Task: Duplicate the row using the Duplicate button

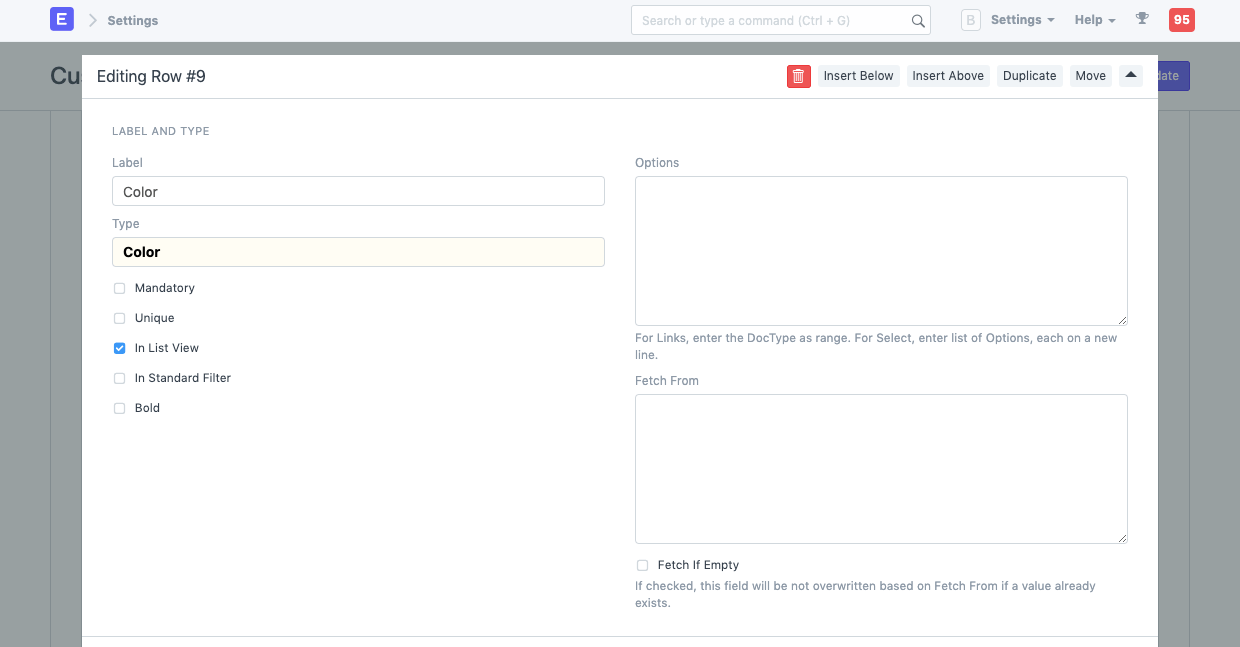Action: (1029, 75)
